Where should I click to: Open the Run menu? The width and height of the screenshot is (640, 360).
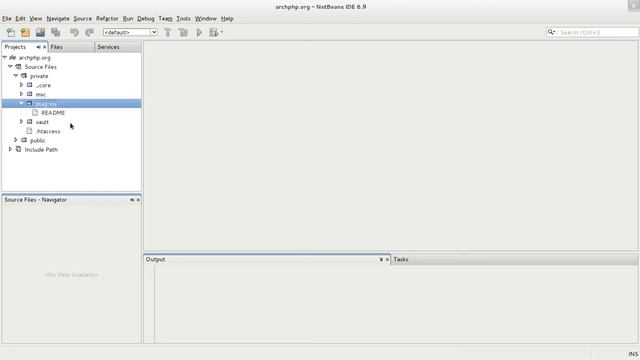[128, 18]
